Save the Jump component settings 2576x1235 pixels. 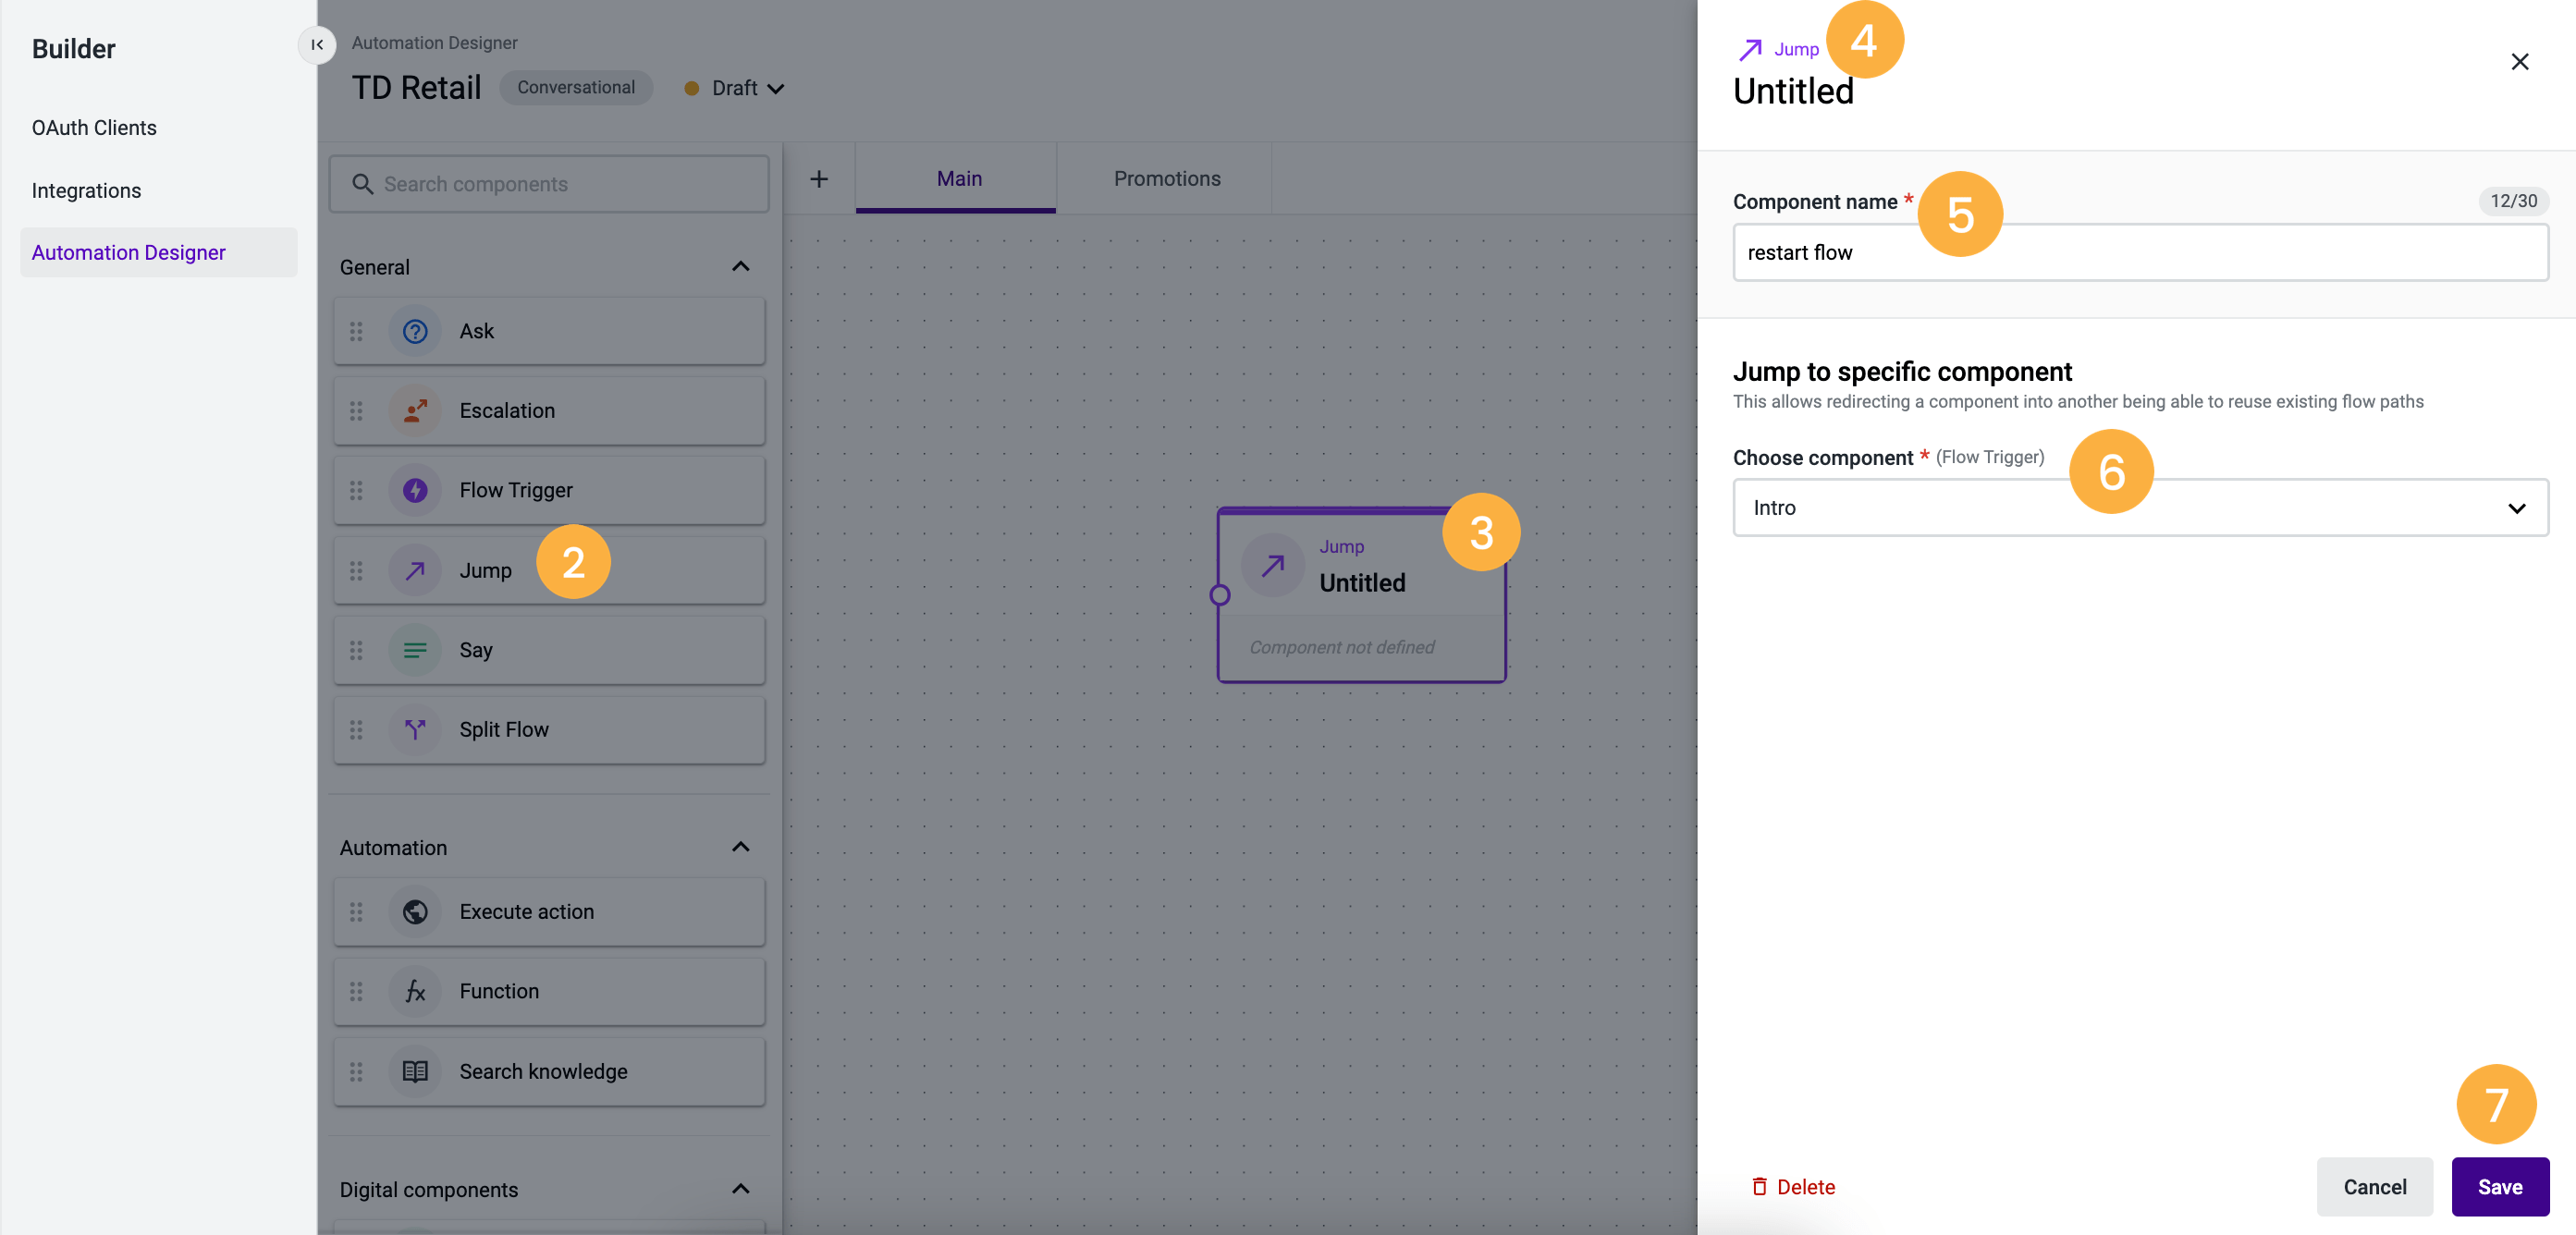coord(2500,1187)
